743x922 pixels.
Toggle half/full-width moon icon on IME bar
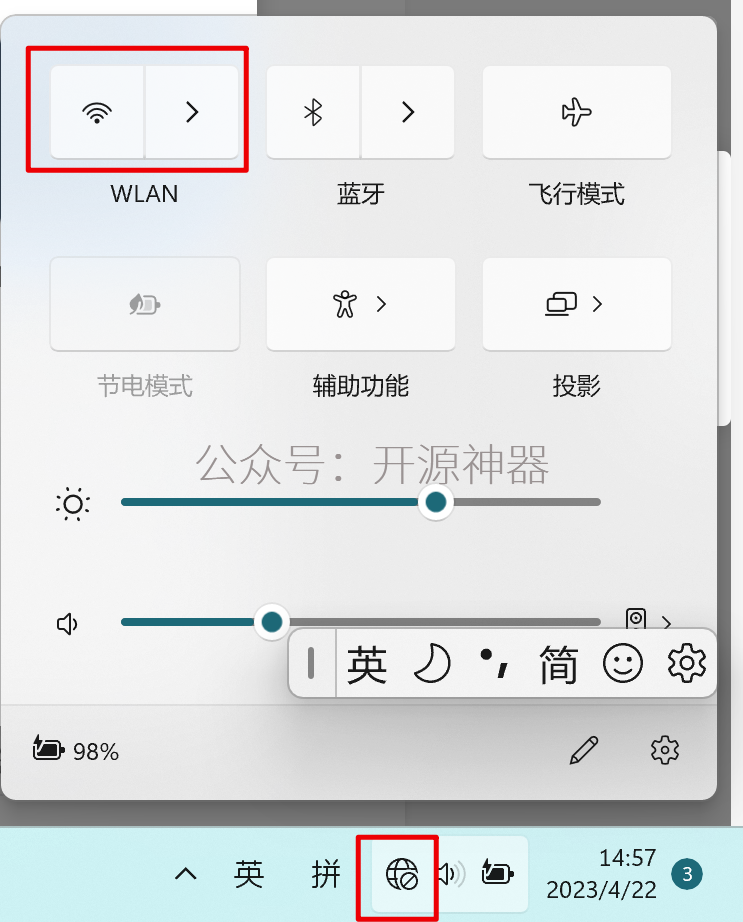432,664
